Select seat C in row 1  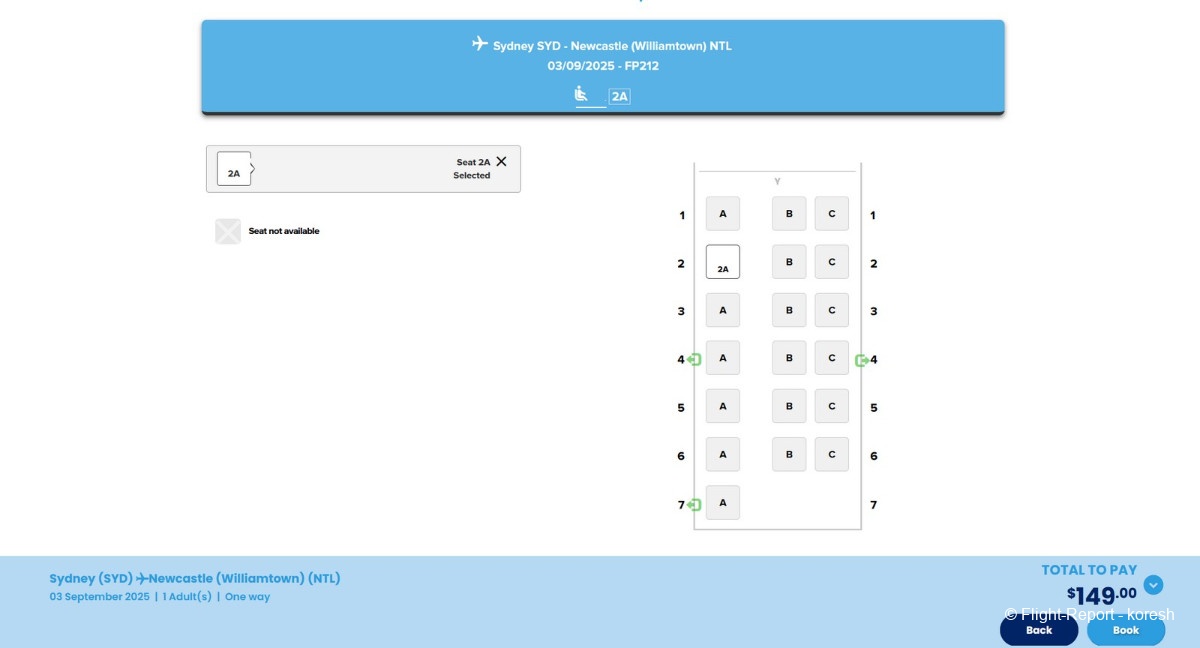click(831, 213)
